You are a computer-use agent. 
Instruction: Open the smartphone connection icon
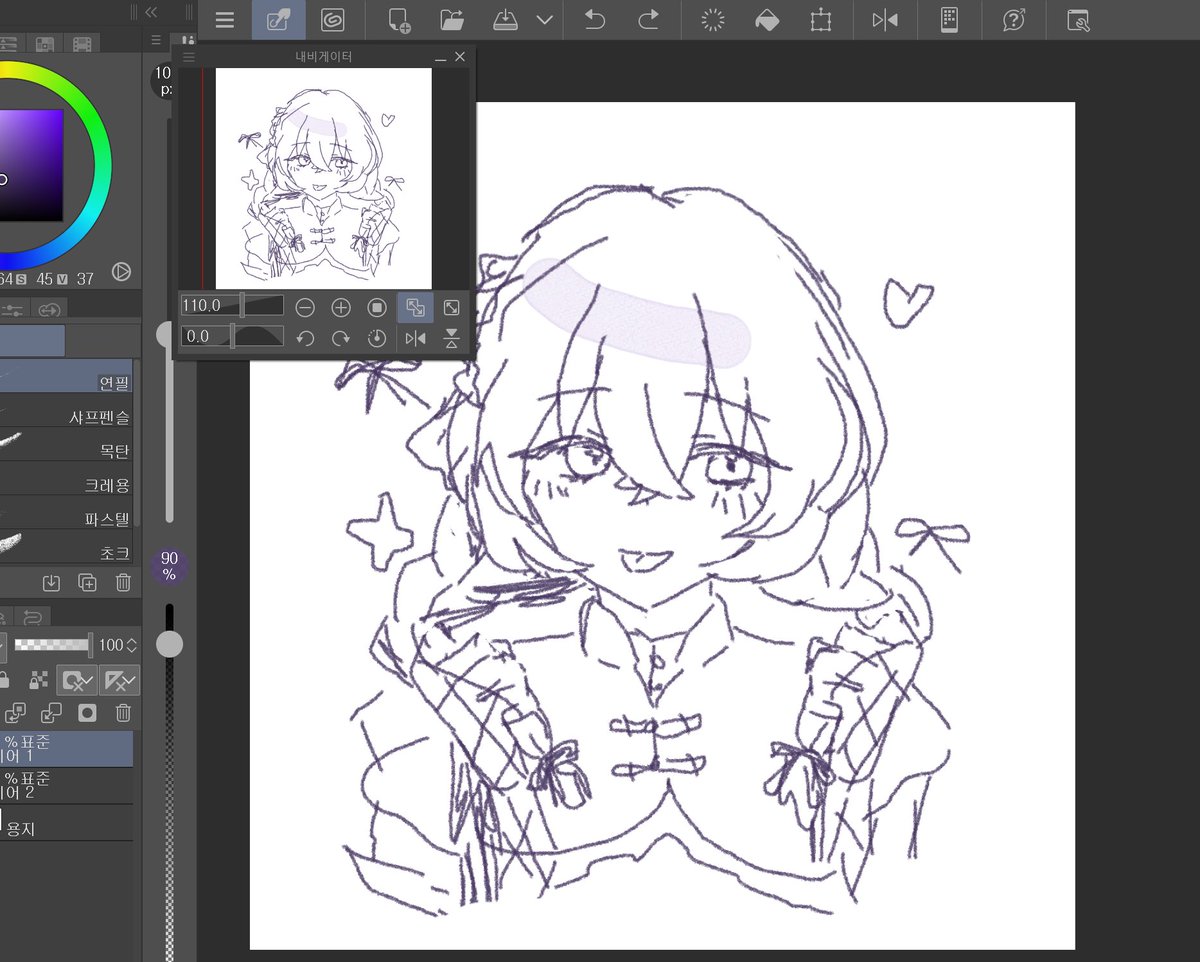(949, 20)
